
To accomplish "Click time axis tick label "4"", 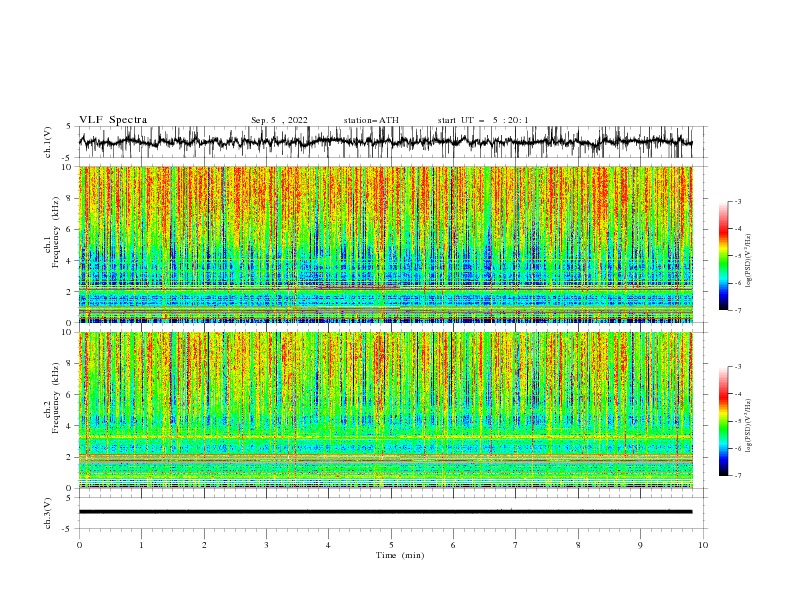I will (329, 545).
